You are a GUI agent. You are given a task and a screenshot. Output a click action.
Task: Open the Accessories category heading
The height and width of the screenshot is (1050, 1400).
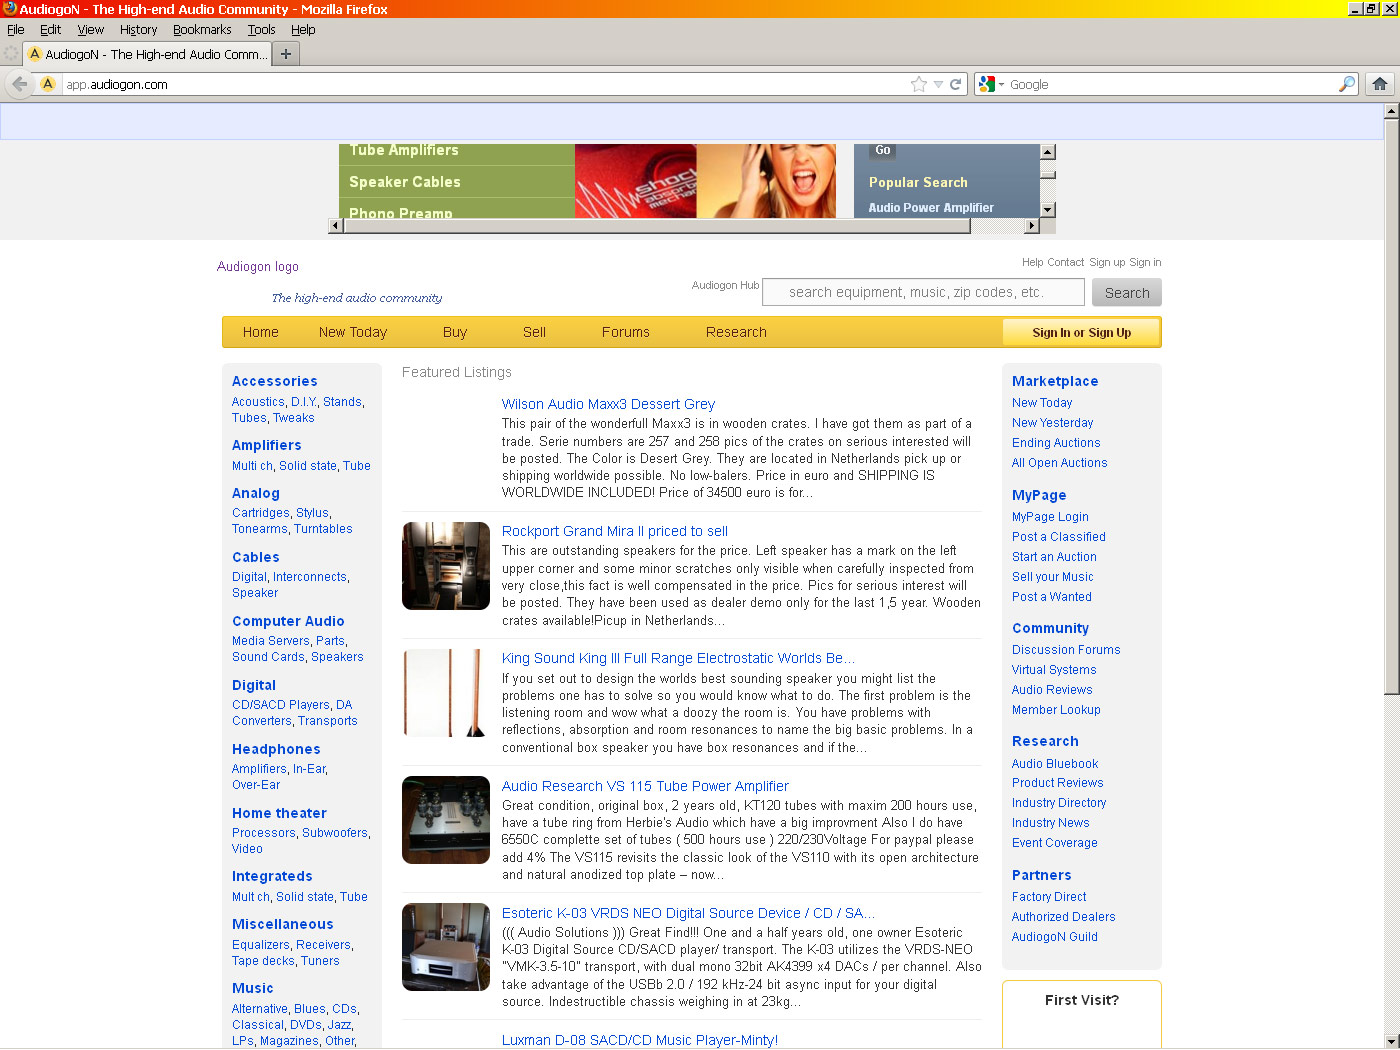[275, 381]
